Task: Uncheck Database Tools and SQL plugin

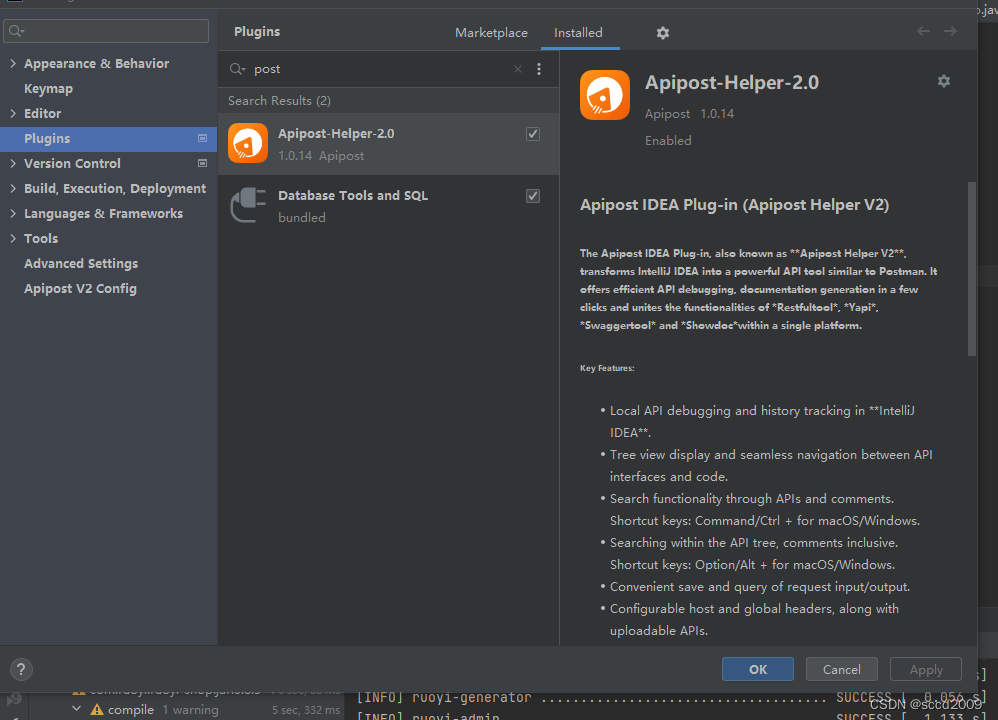Action: [x=533, y=195]
